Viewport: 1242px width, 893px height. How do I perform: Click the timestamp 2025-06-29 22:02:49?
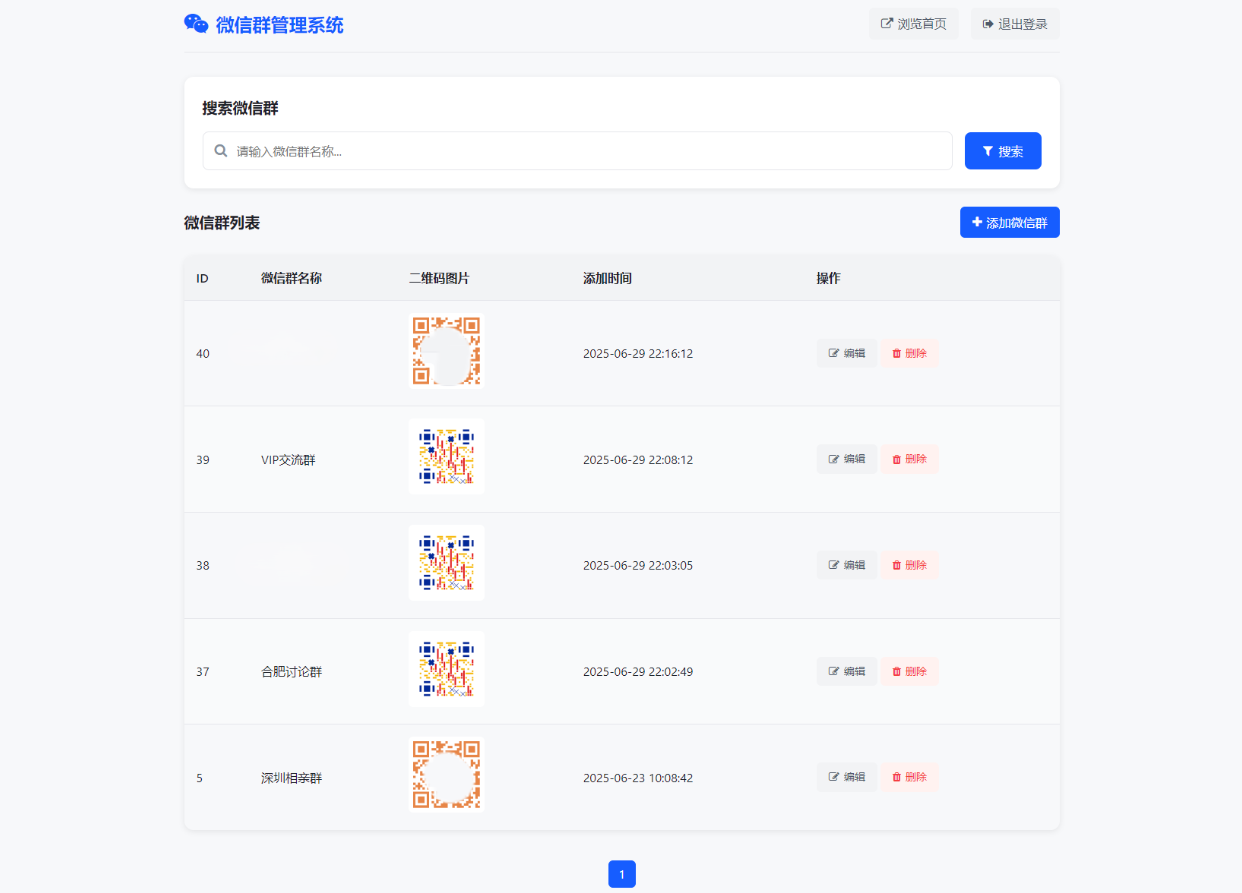(638, 672)
